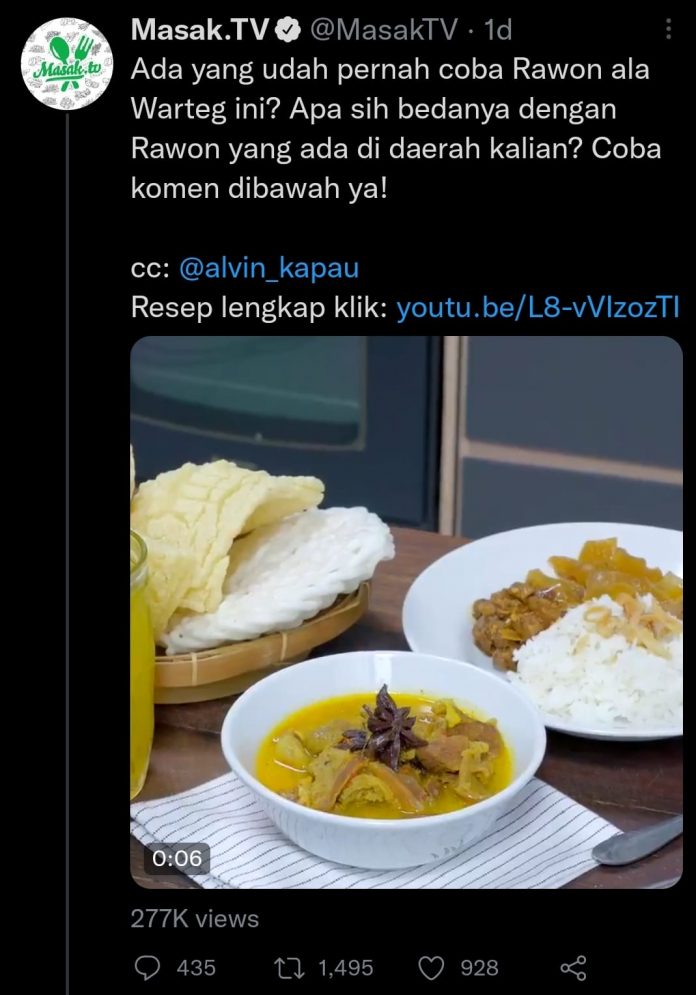Click the Masak.TV display name

click(x=201, y=30)
